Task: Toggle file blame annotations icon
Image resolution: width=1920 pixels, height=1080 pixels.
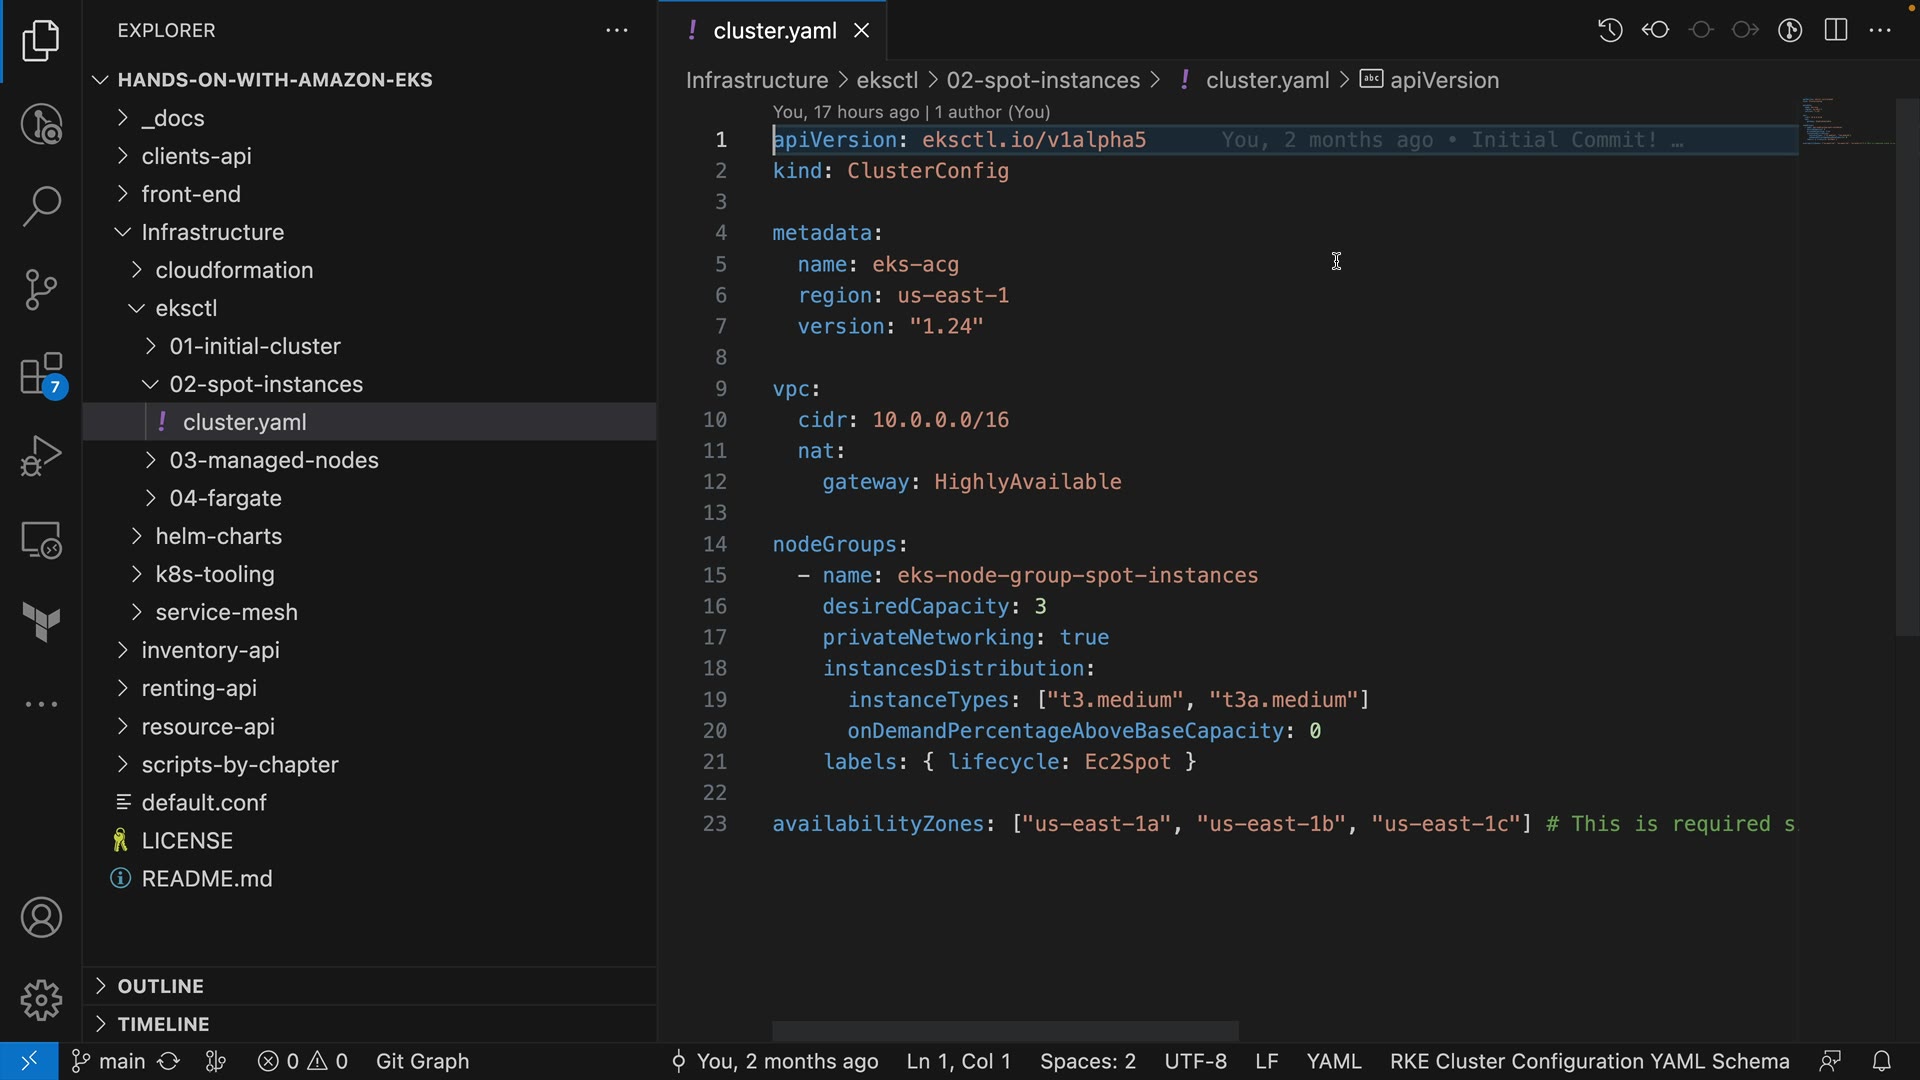Action: 1790,30
